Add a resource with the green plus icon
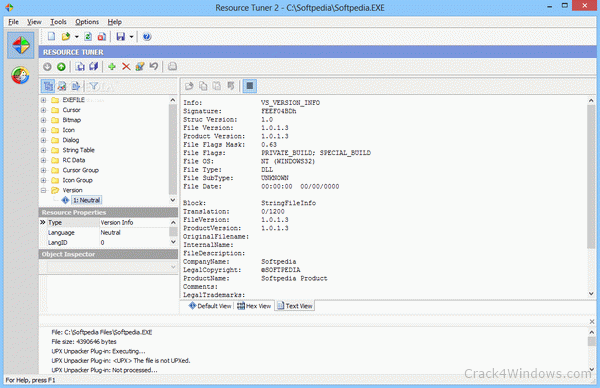 coord(112,67)
